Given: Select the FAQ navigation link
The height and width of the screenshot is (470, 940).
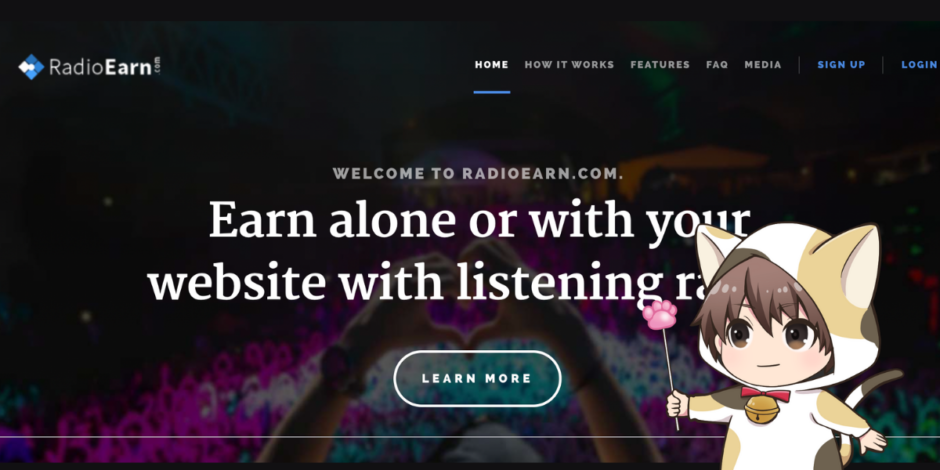Looking at the screenshot, I should [x=717, y=65].
